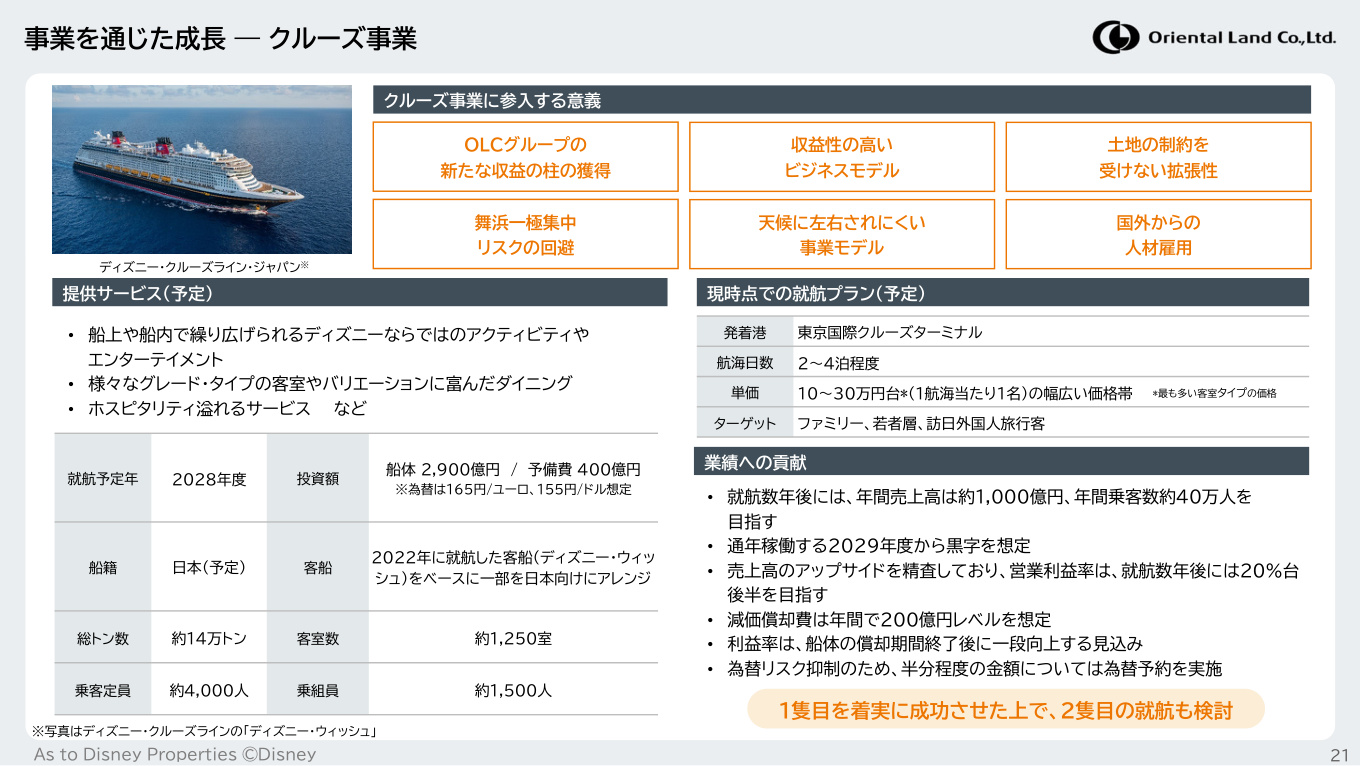Click the 客室数 label cell

coord(318,638)
